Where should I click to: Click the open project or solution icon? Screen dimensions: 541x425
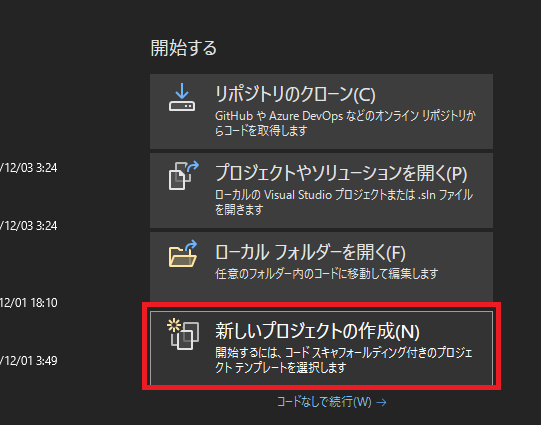click(x=184, y=175)
